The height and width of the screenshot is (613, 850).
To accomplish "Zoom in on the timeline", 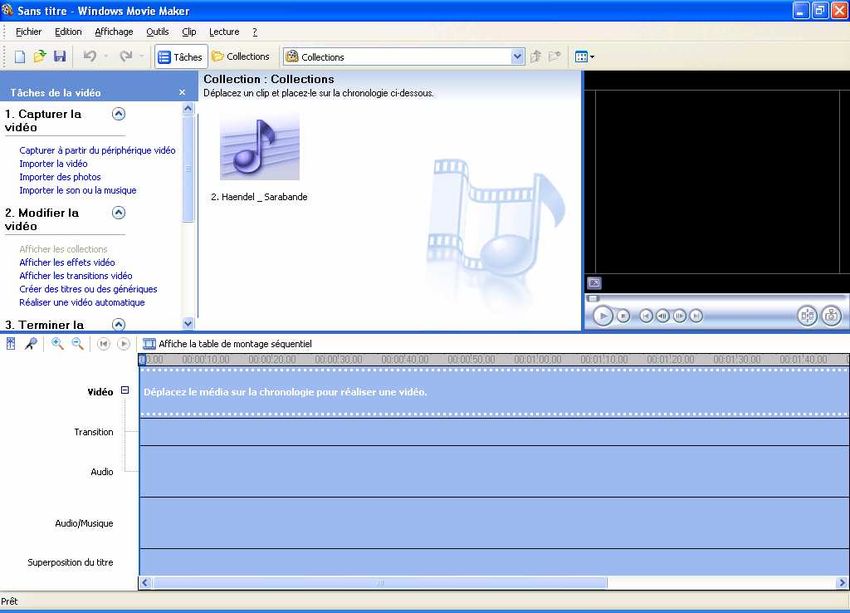I will click(57, 343).
